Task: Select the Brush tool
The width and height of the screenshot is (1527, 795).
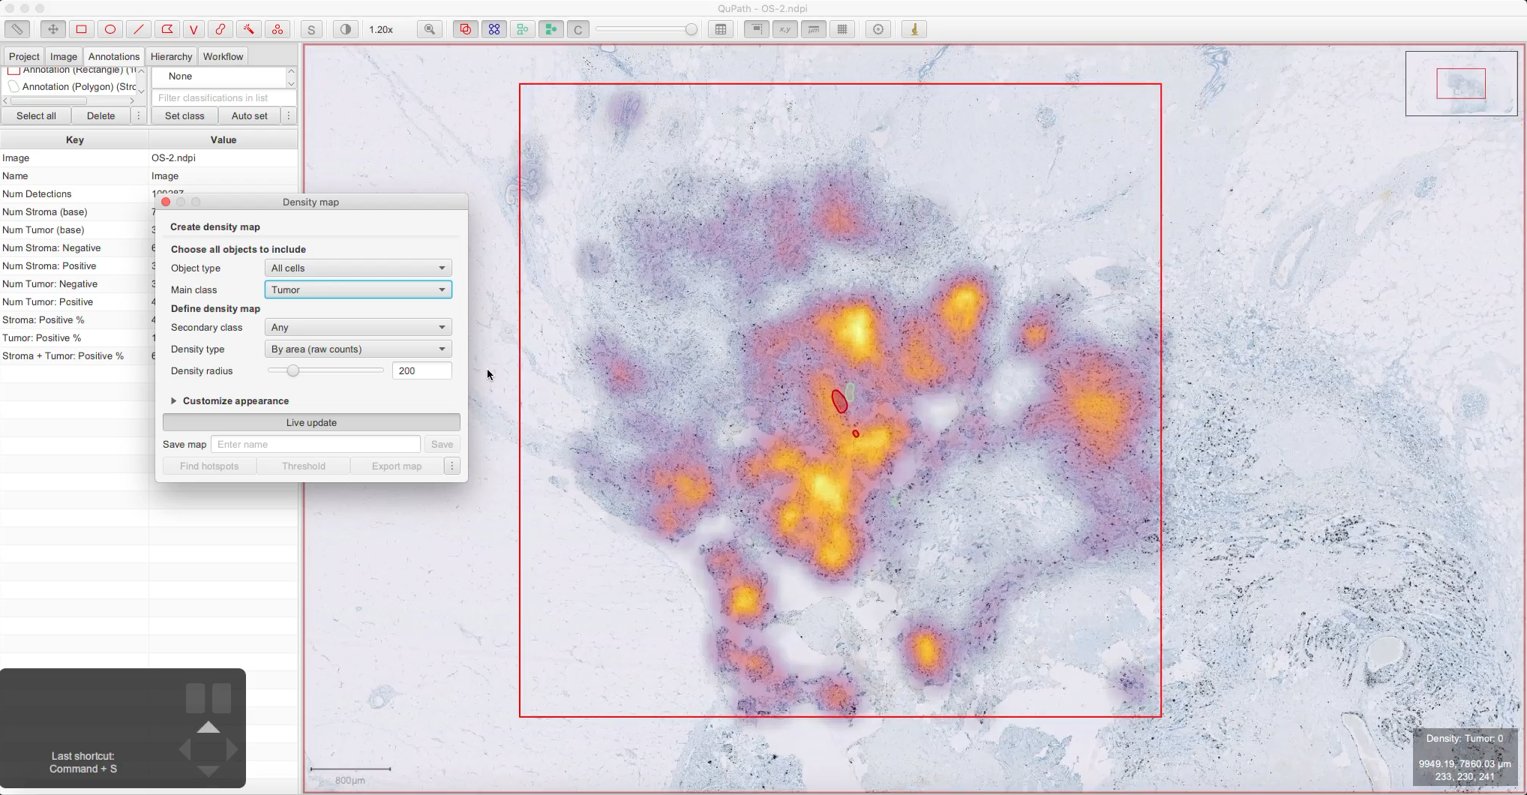Action: pos(221,29)
